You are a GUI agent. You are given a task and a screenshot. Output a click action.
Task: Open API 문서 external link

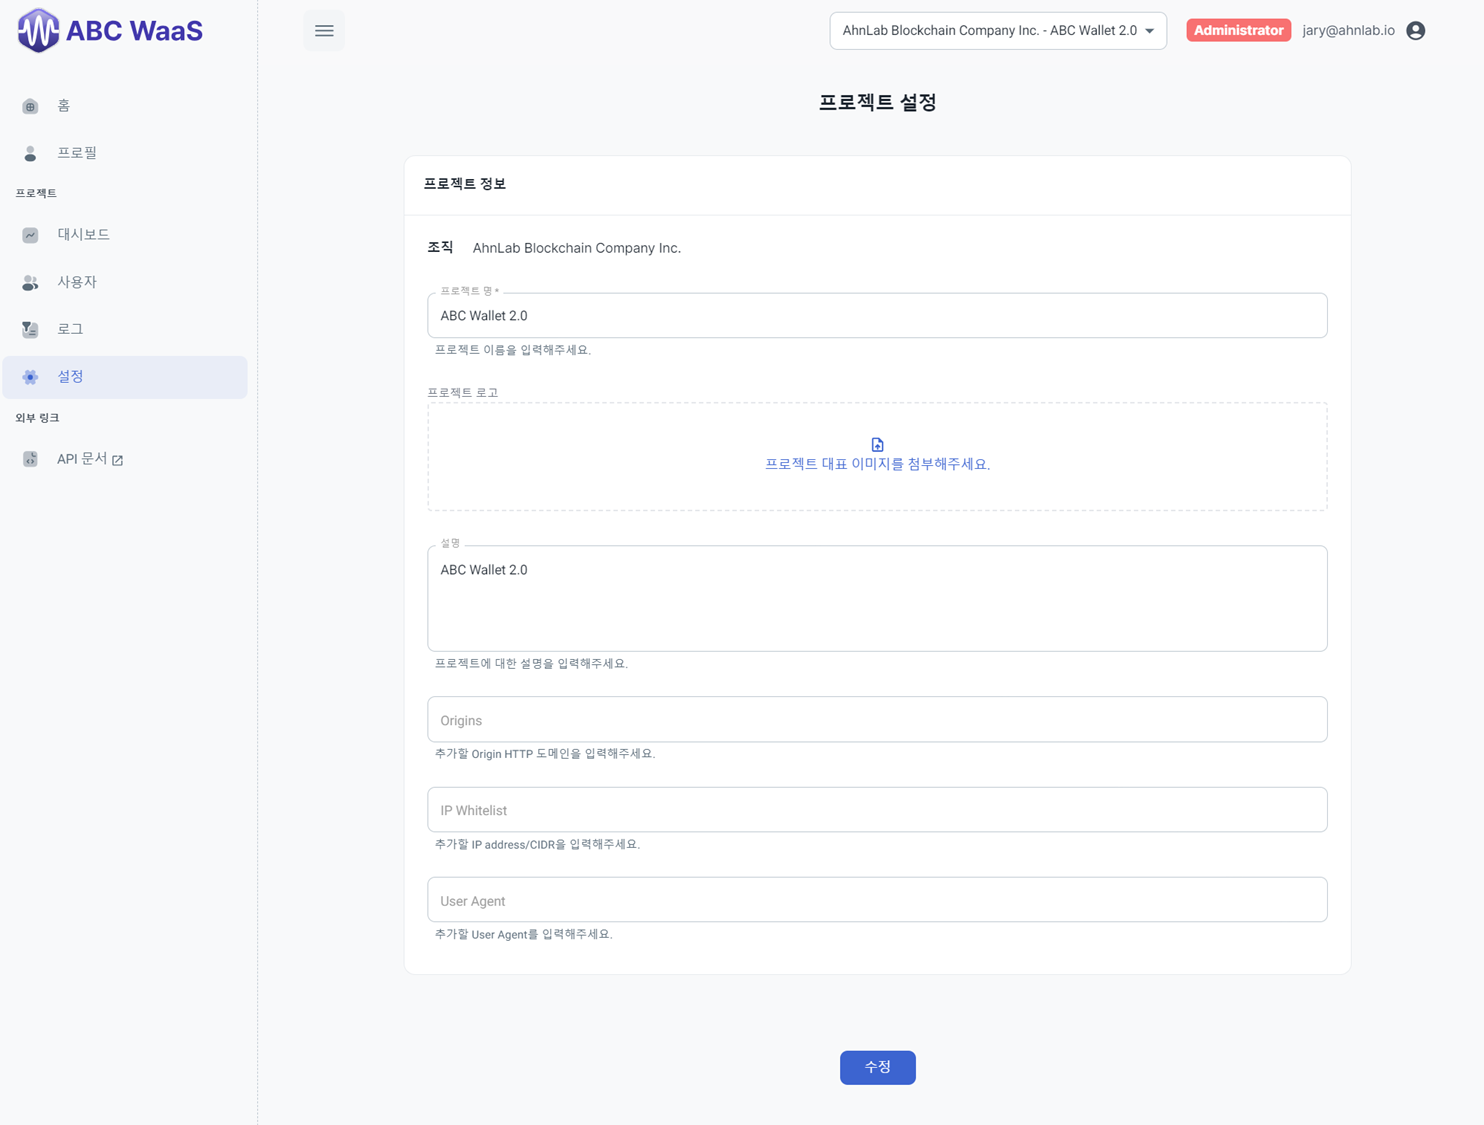[125, 459]
